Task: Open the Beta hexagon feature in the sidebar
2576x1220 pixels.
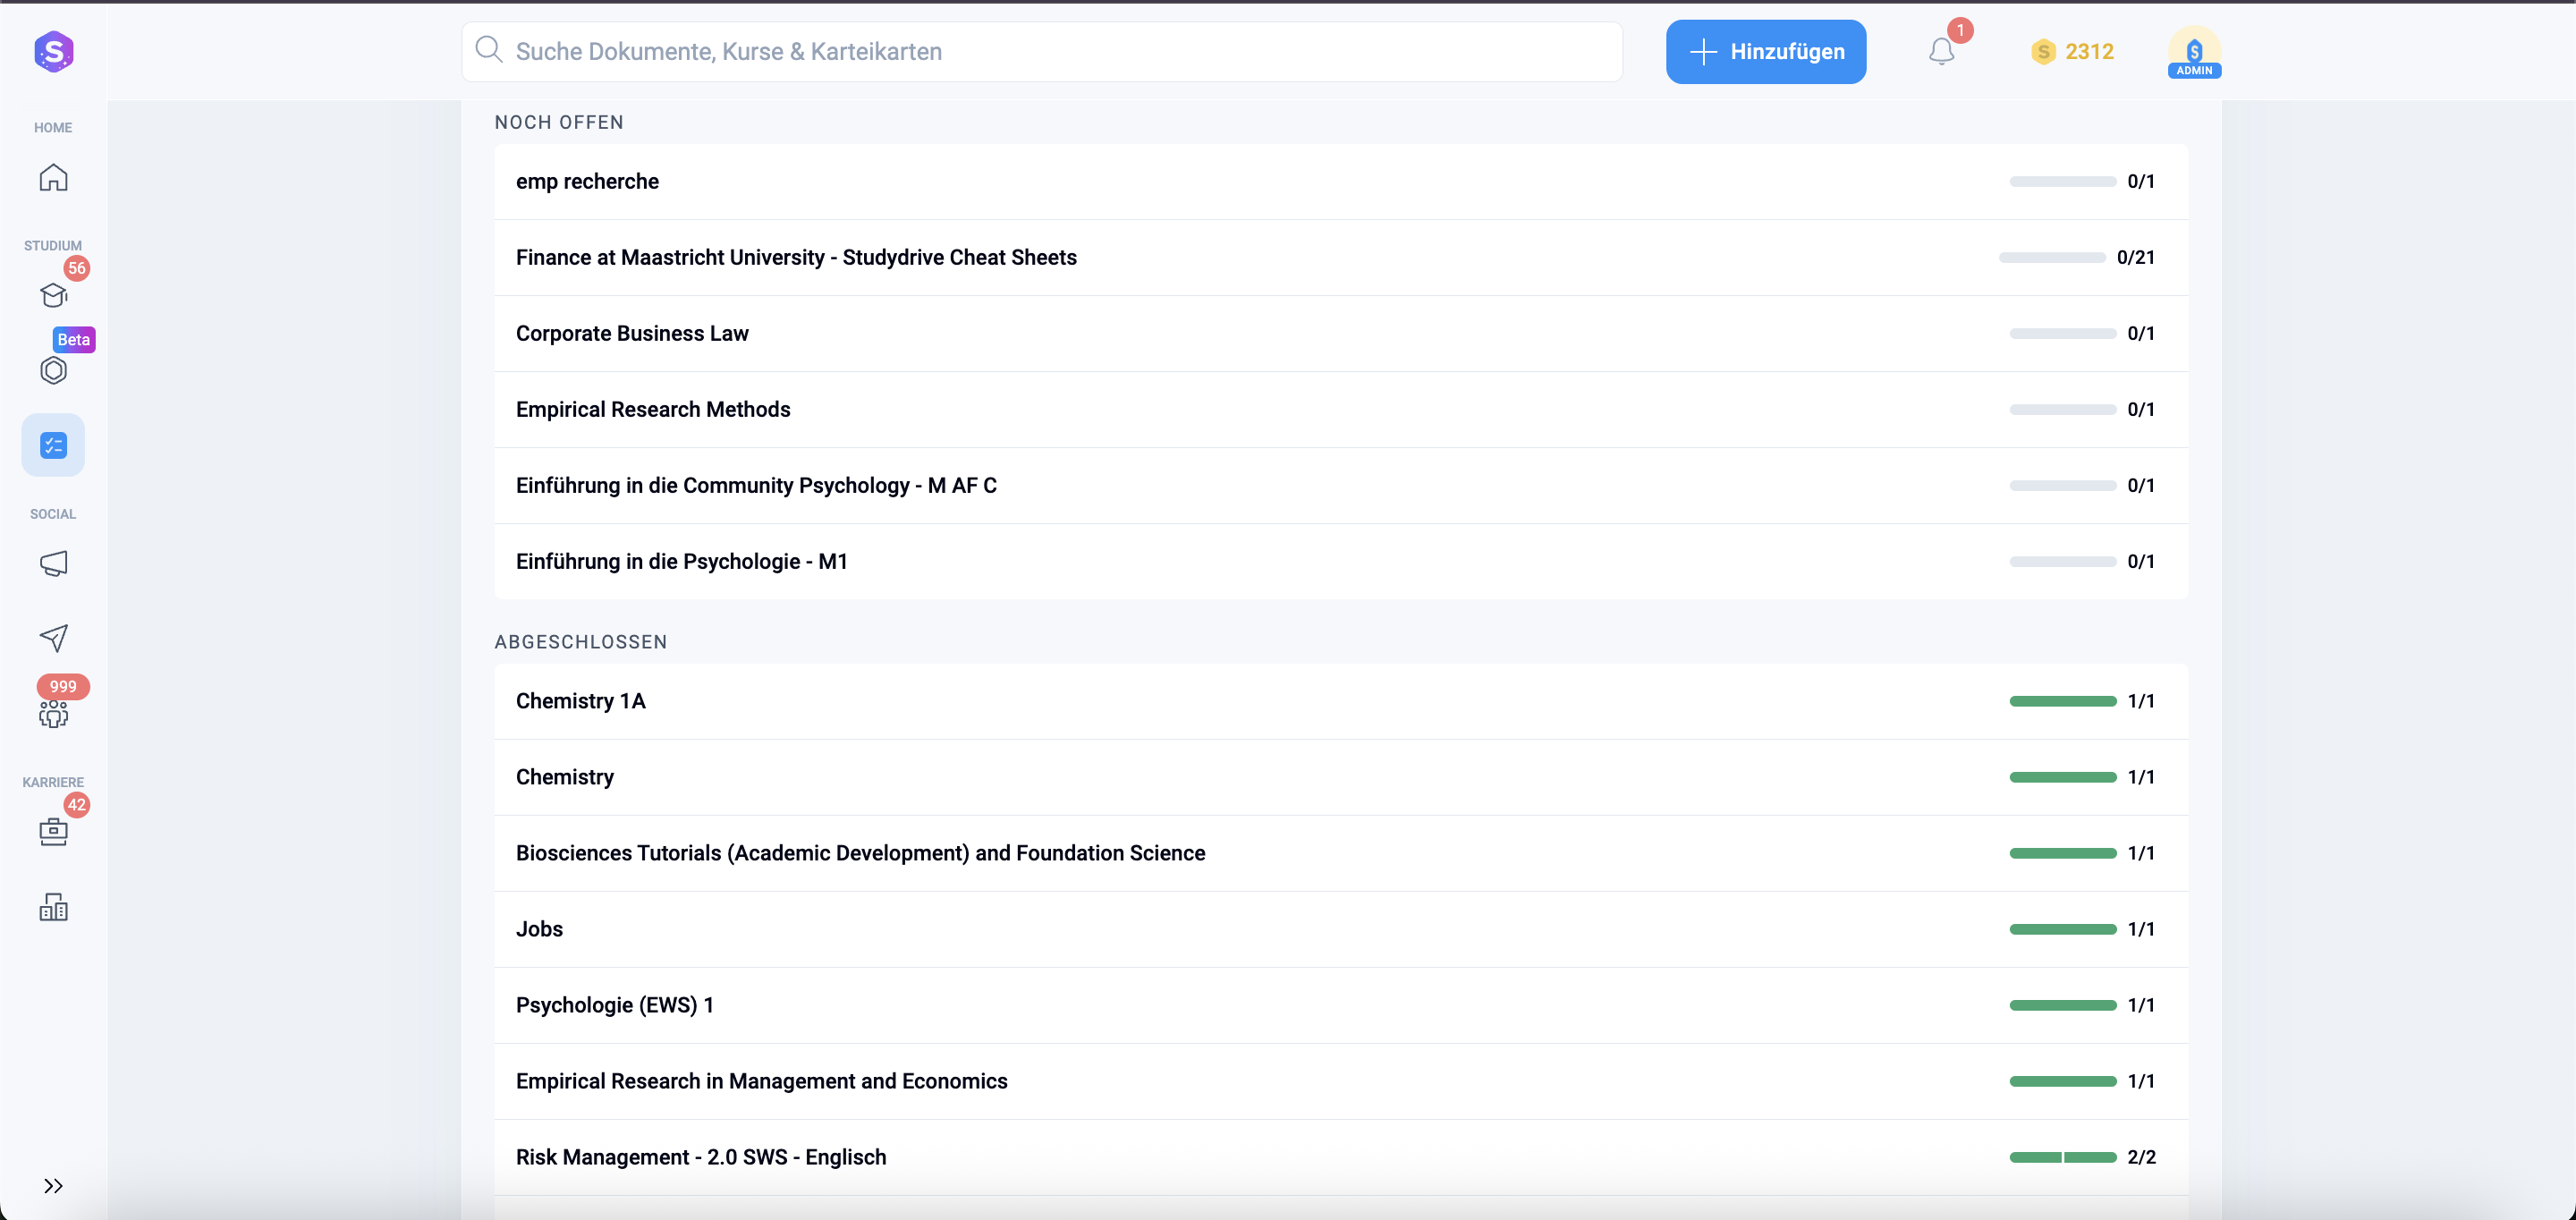Action: (x=53, y=370)
